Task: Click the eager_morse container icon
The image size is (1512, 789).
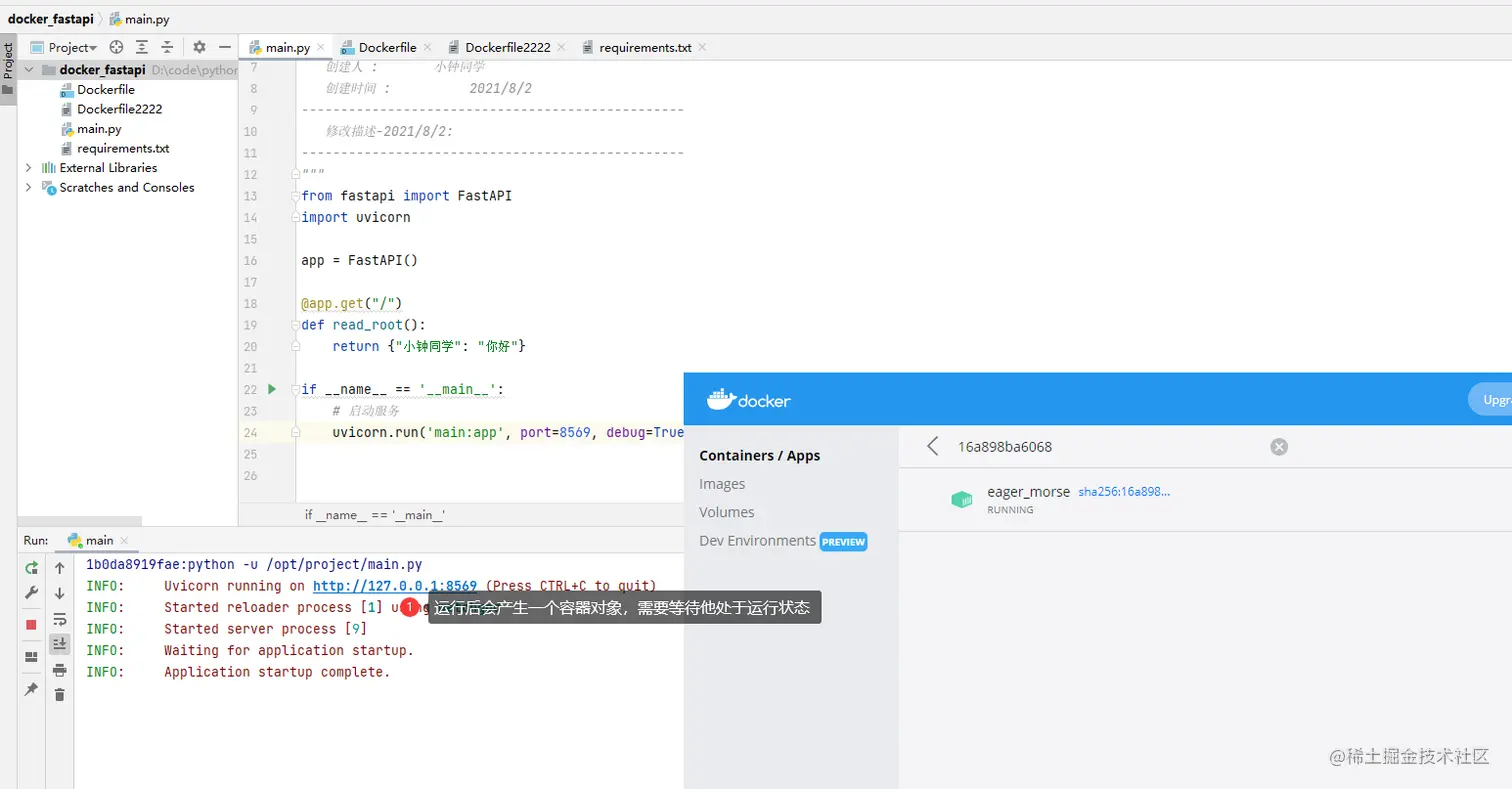Action: pyautogui.click(x=961, y=499)
